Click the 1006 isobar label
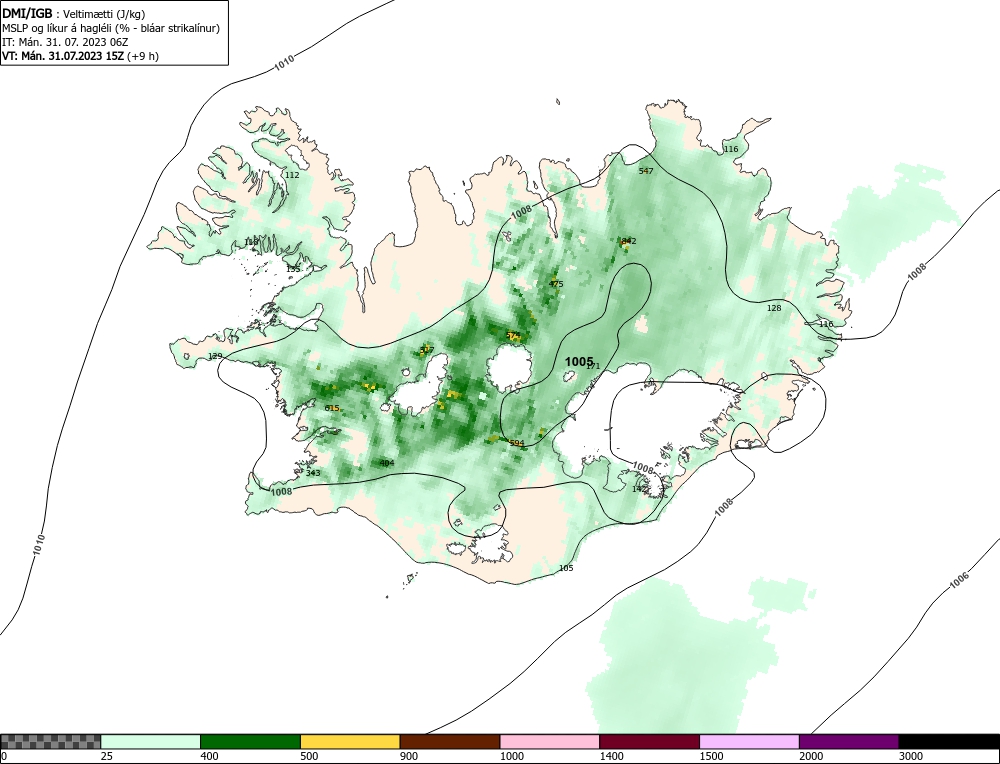1000x764 pixels. [x=959, y=580]
